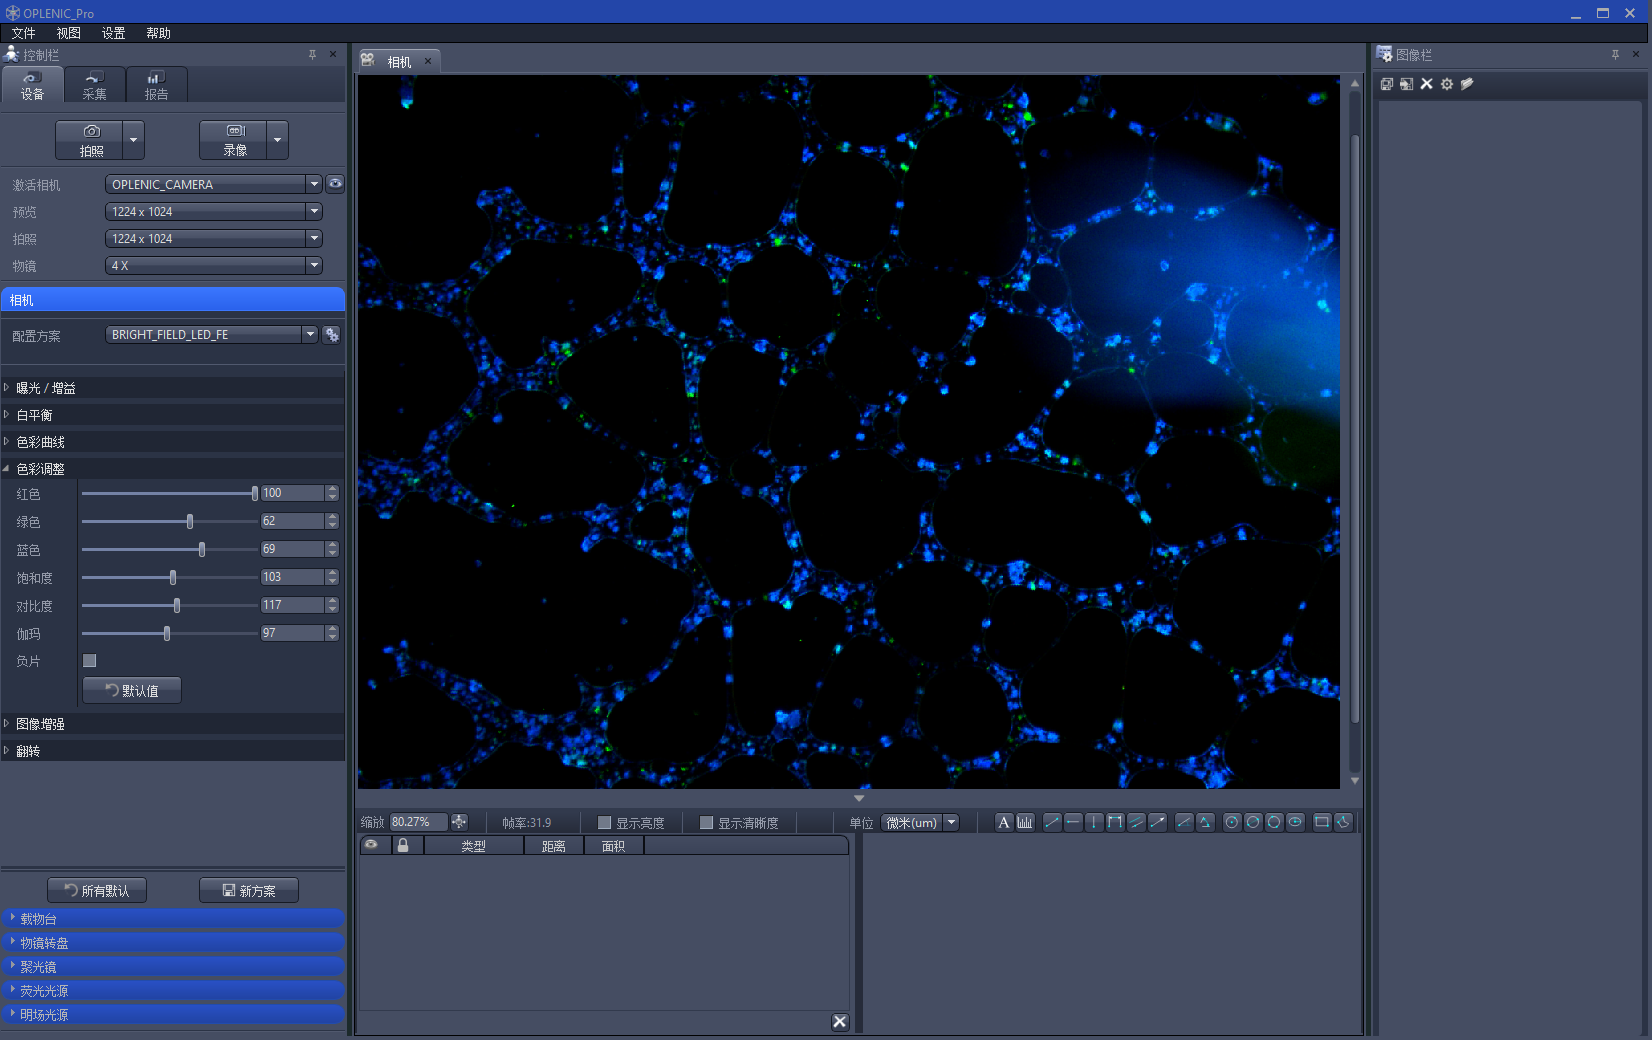
Task: Toggle the 负片 negative checkbox
Action: click(x=90, y=661)
